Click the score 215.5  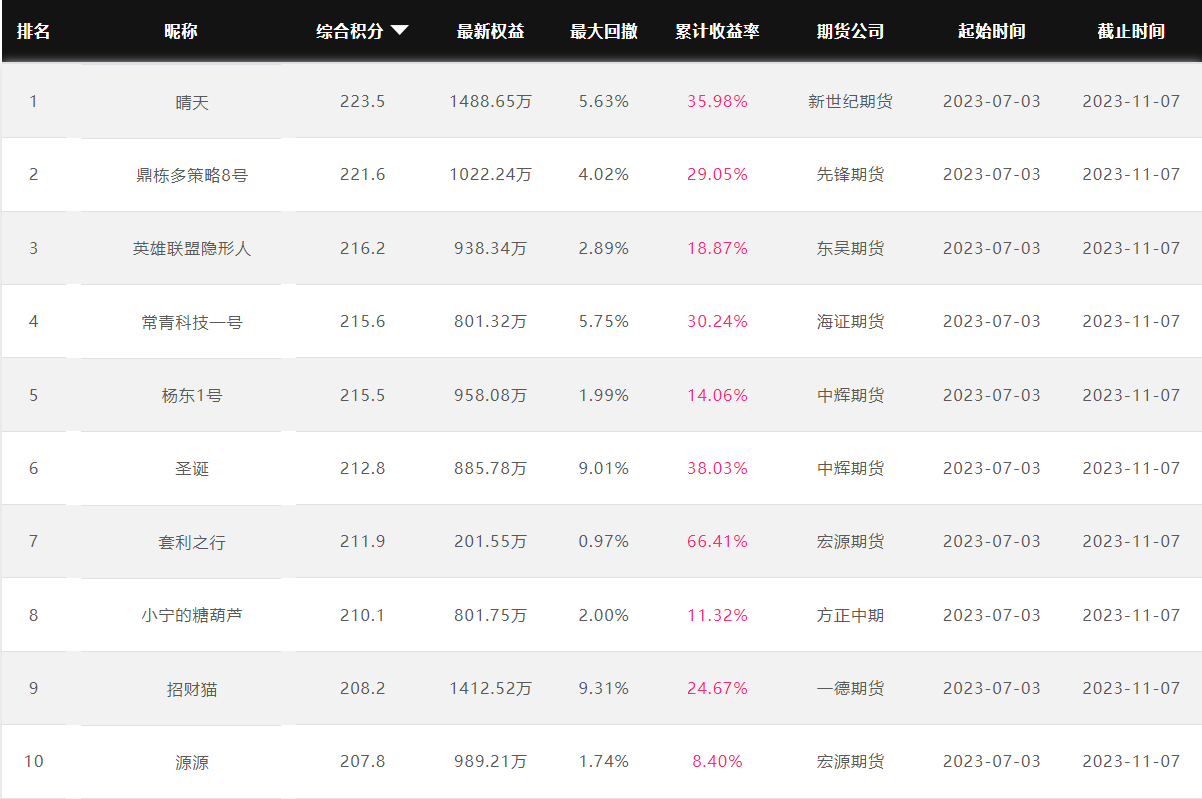362,395
